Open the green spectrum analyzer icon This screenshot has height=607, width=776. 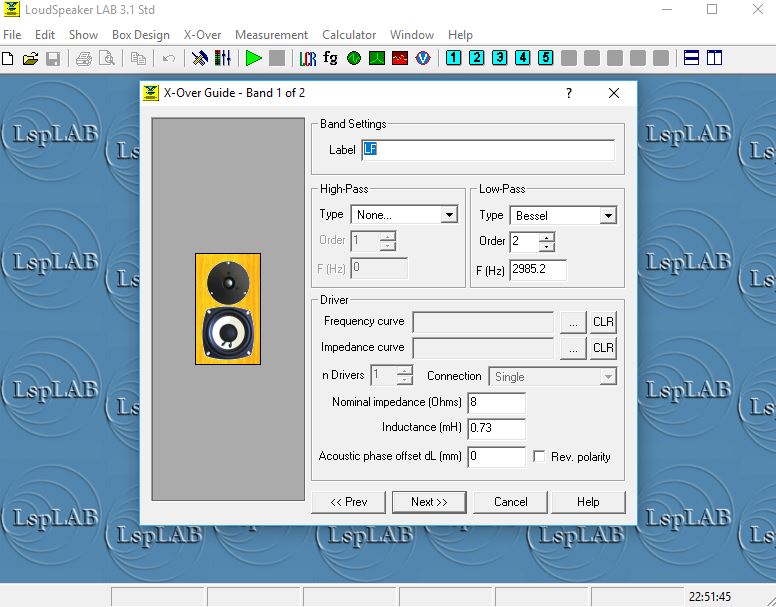click(x=377, y=58)
